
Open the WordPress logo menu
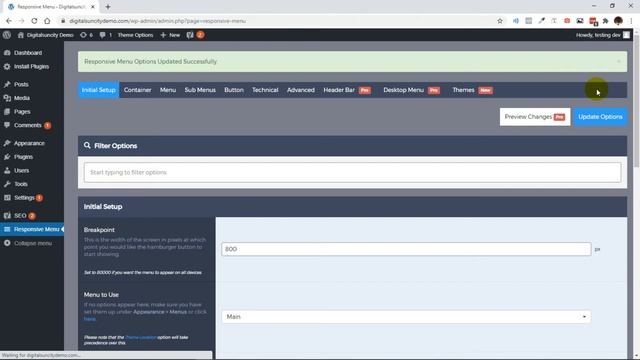(x=7, y=35)
